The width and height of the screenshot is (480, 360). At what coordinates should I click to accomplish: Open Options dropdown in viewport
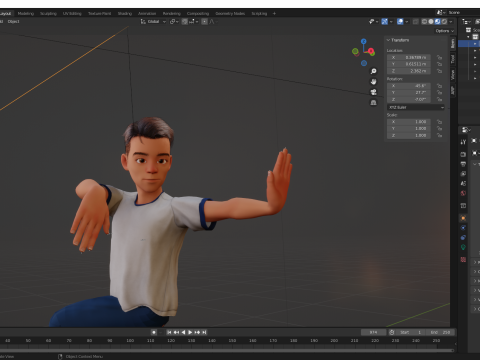(445, 31)
